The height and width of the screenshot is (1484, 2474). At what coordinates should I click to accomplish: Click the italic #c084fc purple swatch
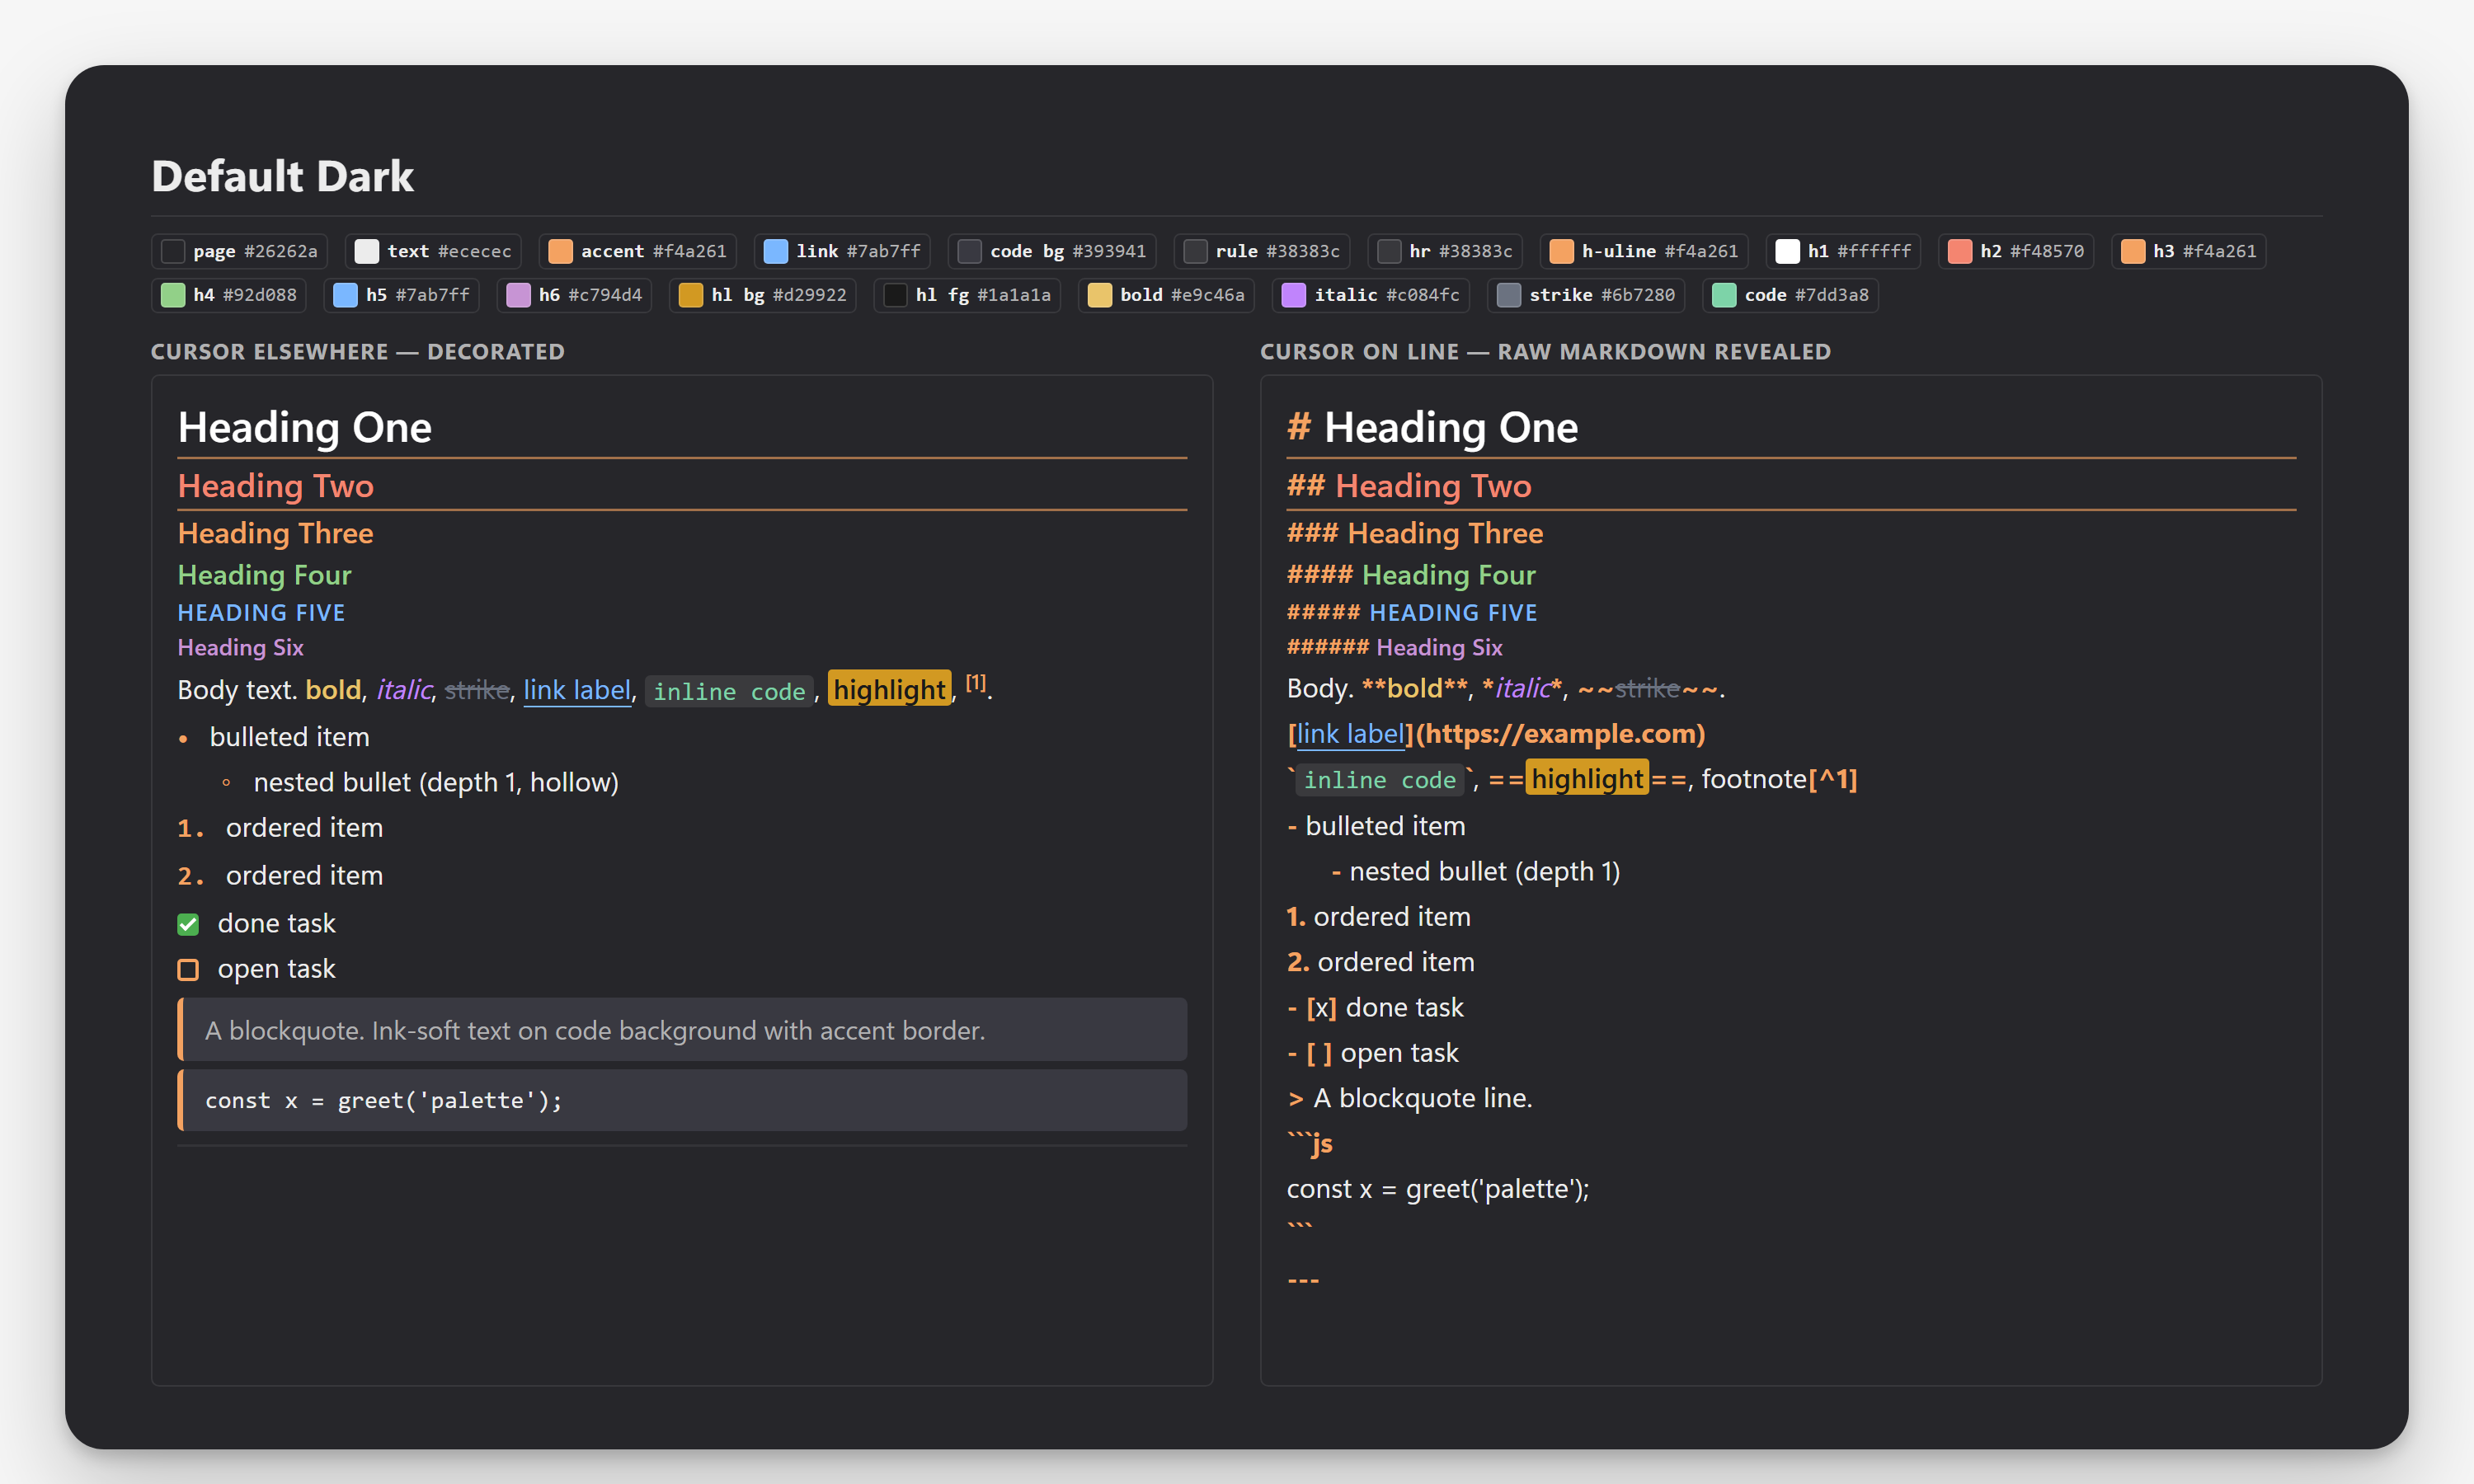[x=1370, y=295]
